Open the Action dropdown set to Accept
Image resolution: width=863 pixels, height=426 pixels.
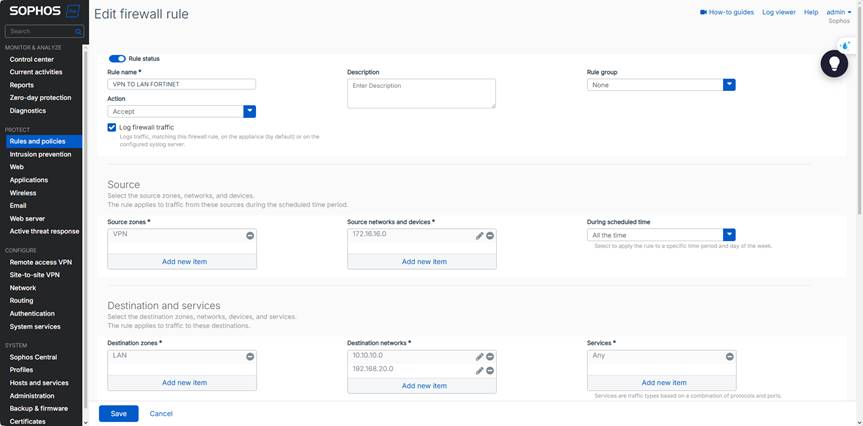tap(250, 112)
